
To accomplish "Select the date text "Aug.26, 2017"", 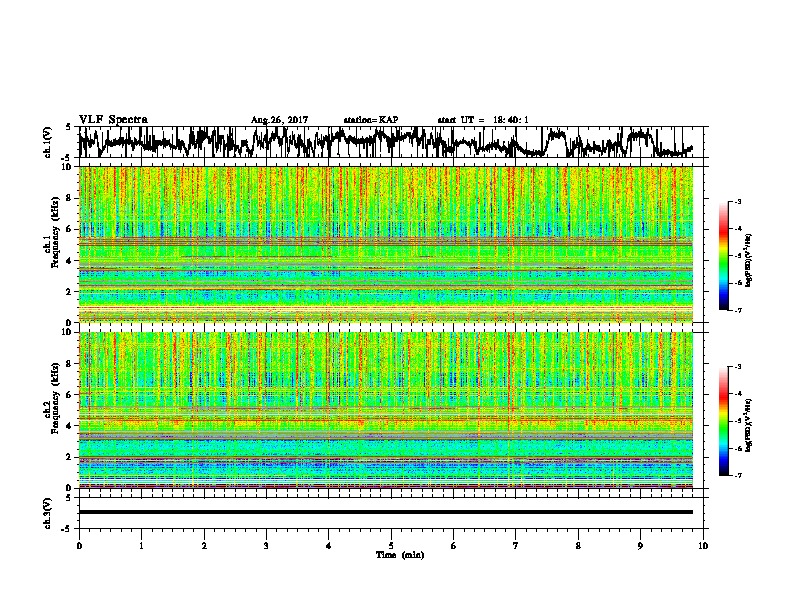I will [279, 120].
